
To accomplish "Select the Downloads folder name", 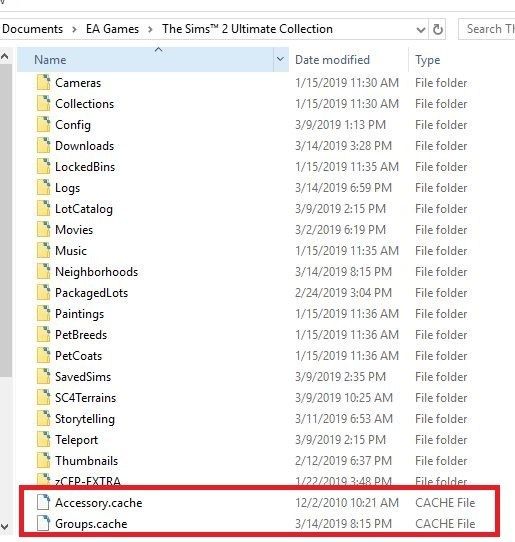I will [x=84, y=146].
